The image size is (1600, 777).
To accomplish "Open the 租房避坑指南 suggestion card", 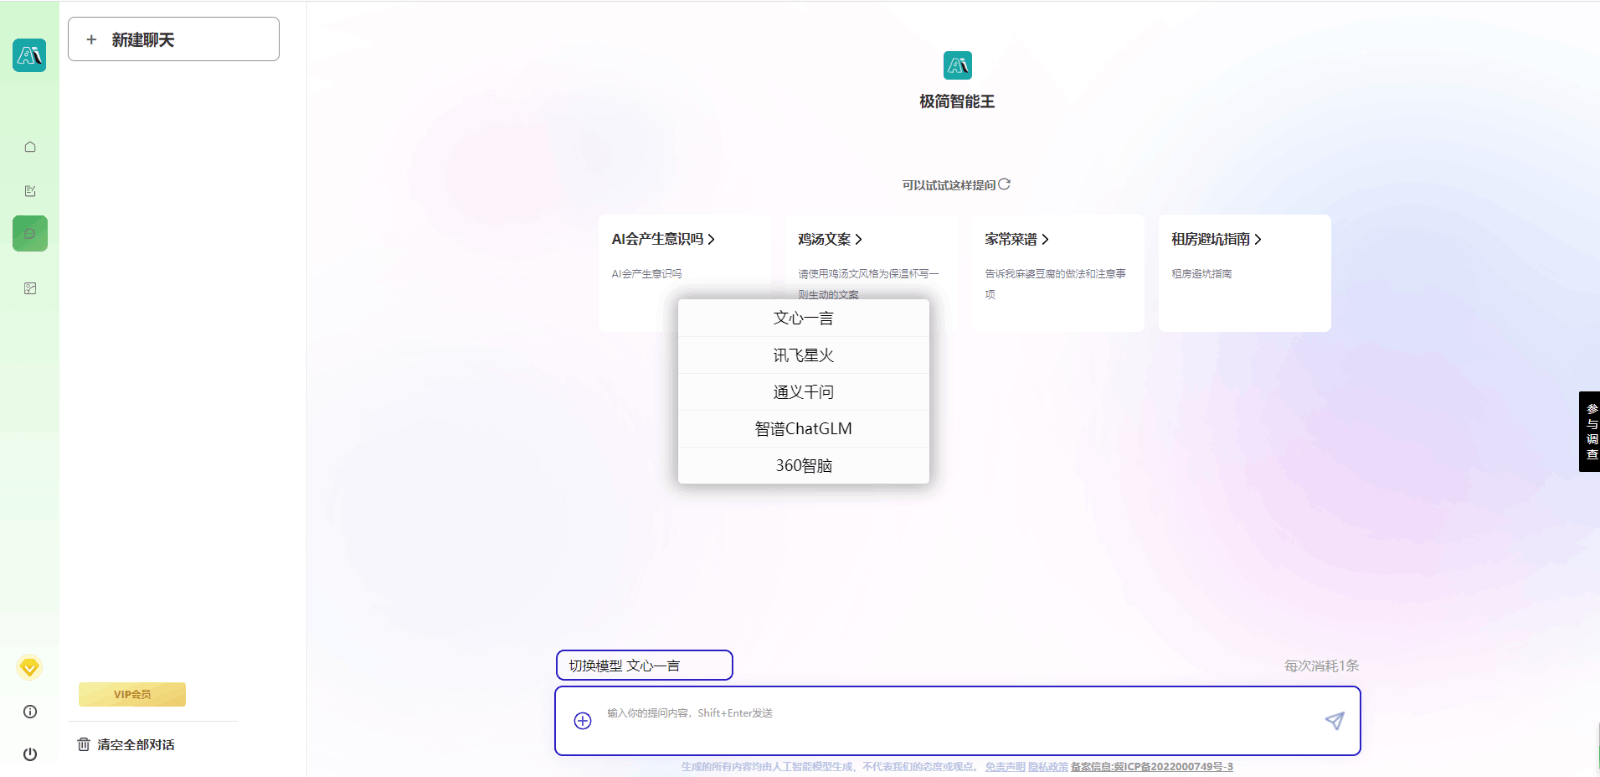I will click(x=1245, y=273).
